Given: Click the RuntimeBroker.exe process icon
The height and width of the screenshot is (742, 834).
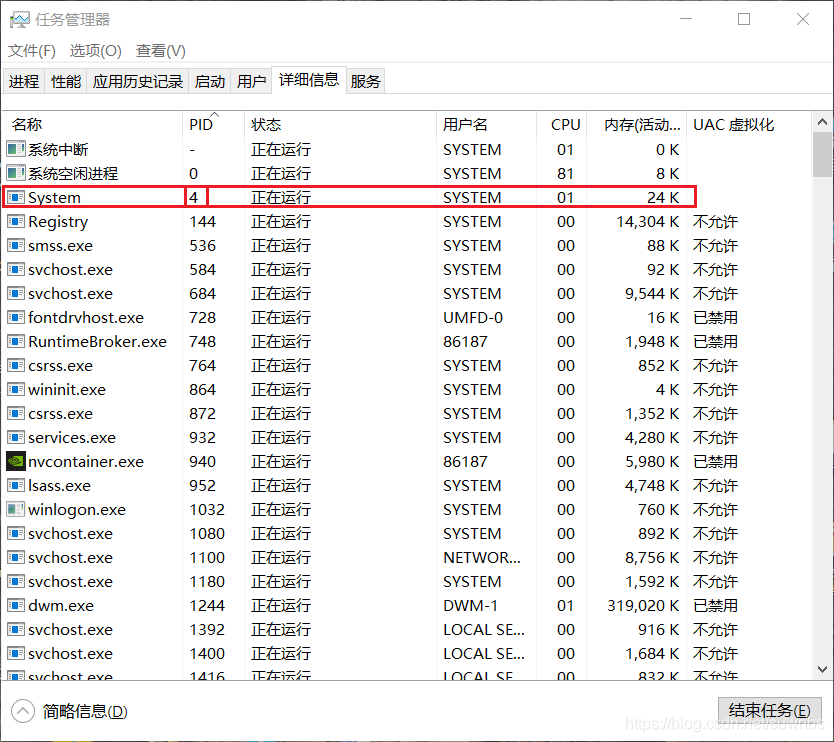Looking at the screenshot, I should coord(16,341).
